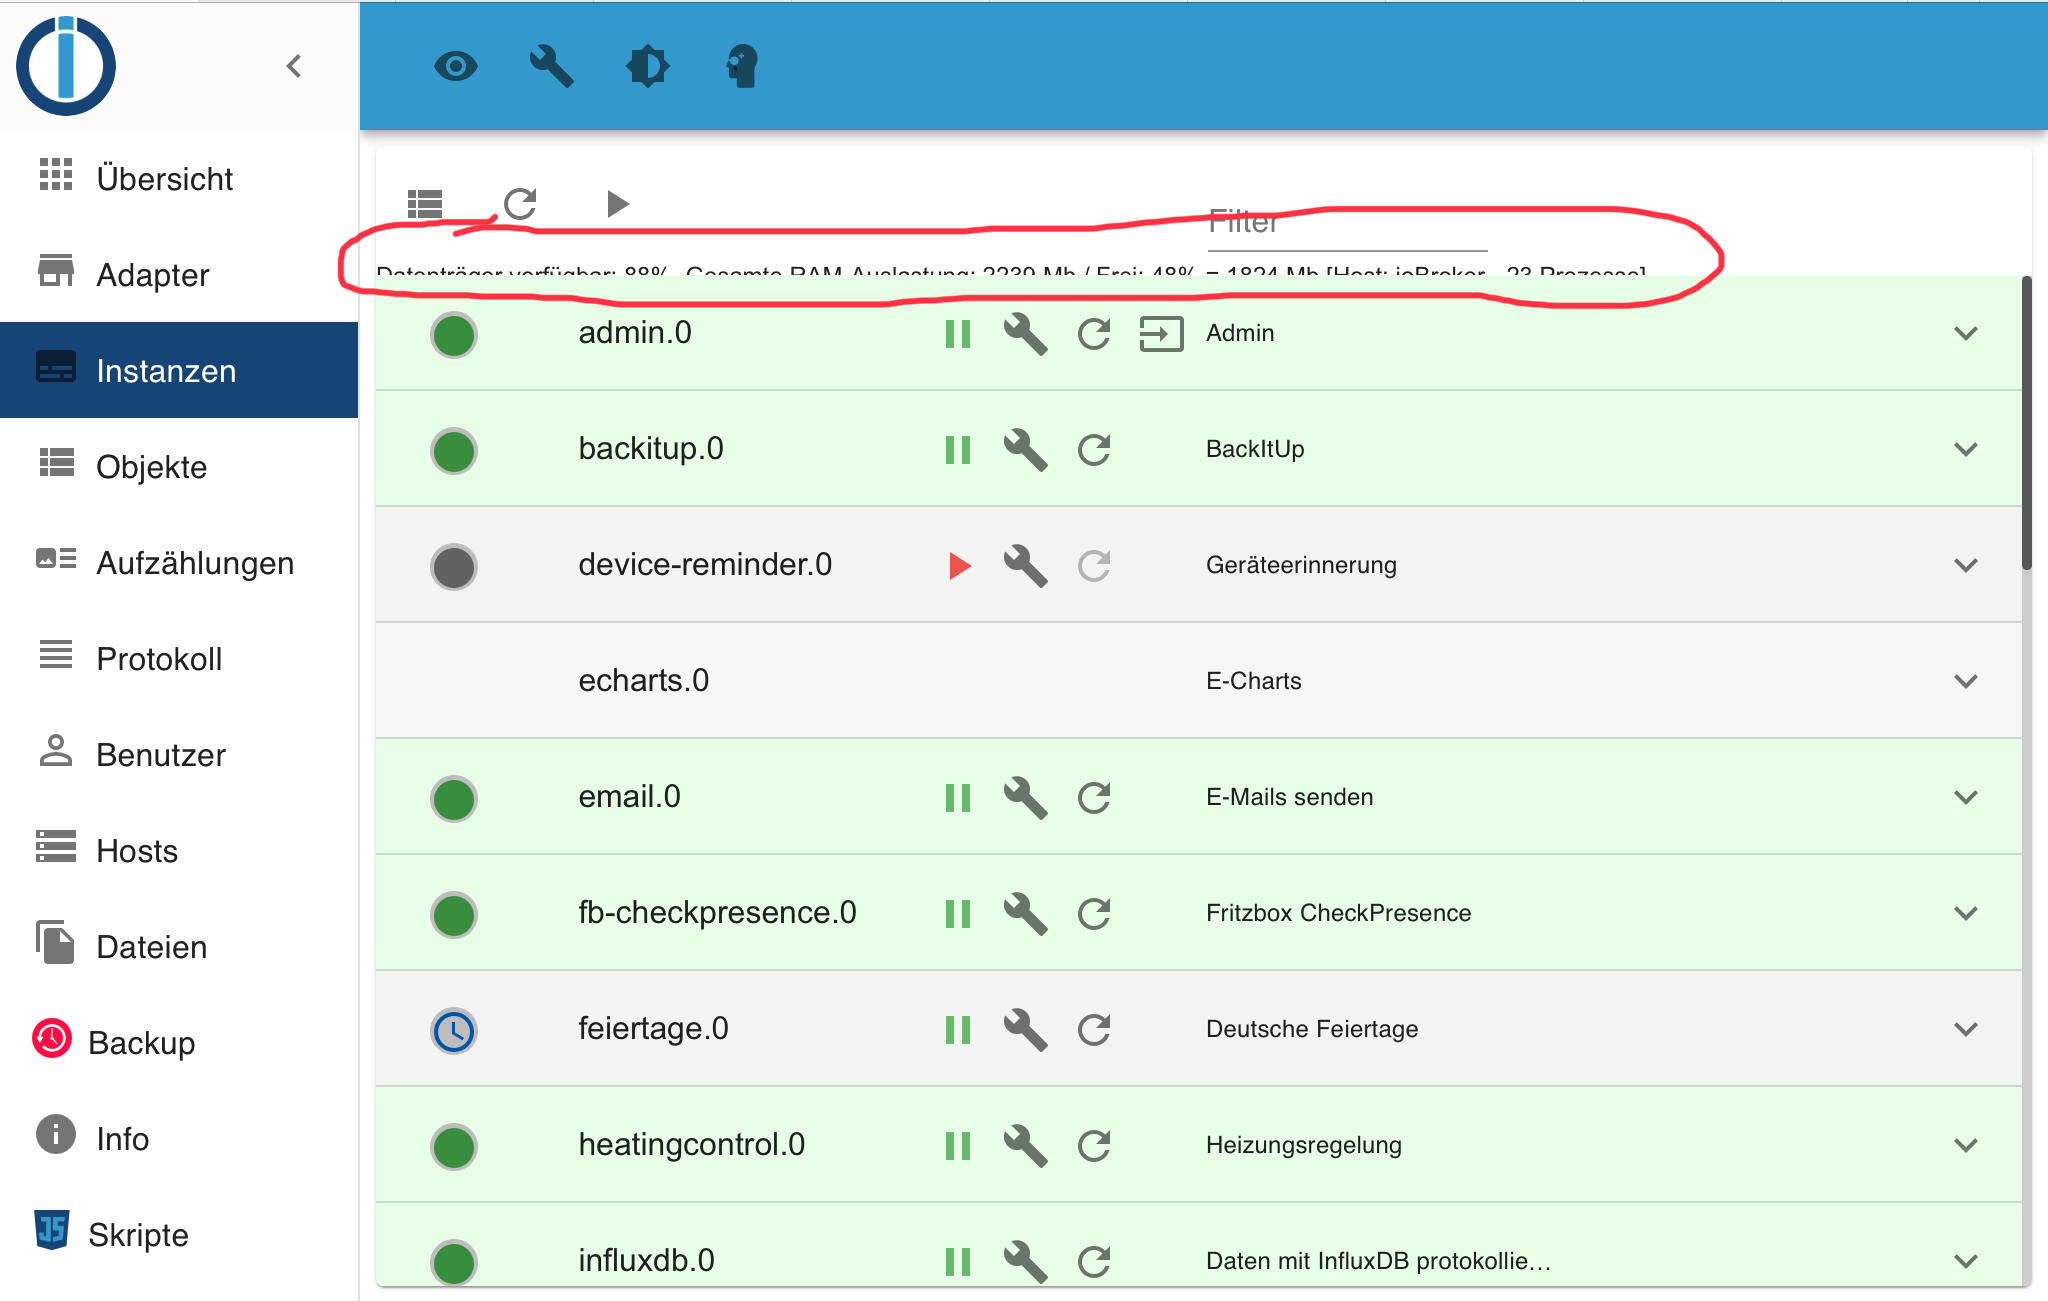
Task: Open admin.0 web interface via link icon
Action: point(1161,335)
